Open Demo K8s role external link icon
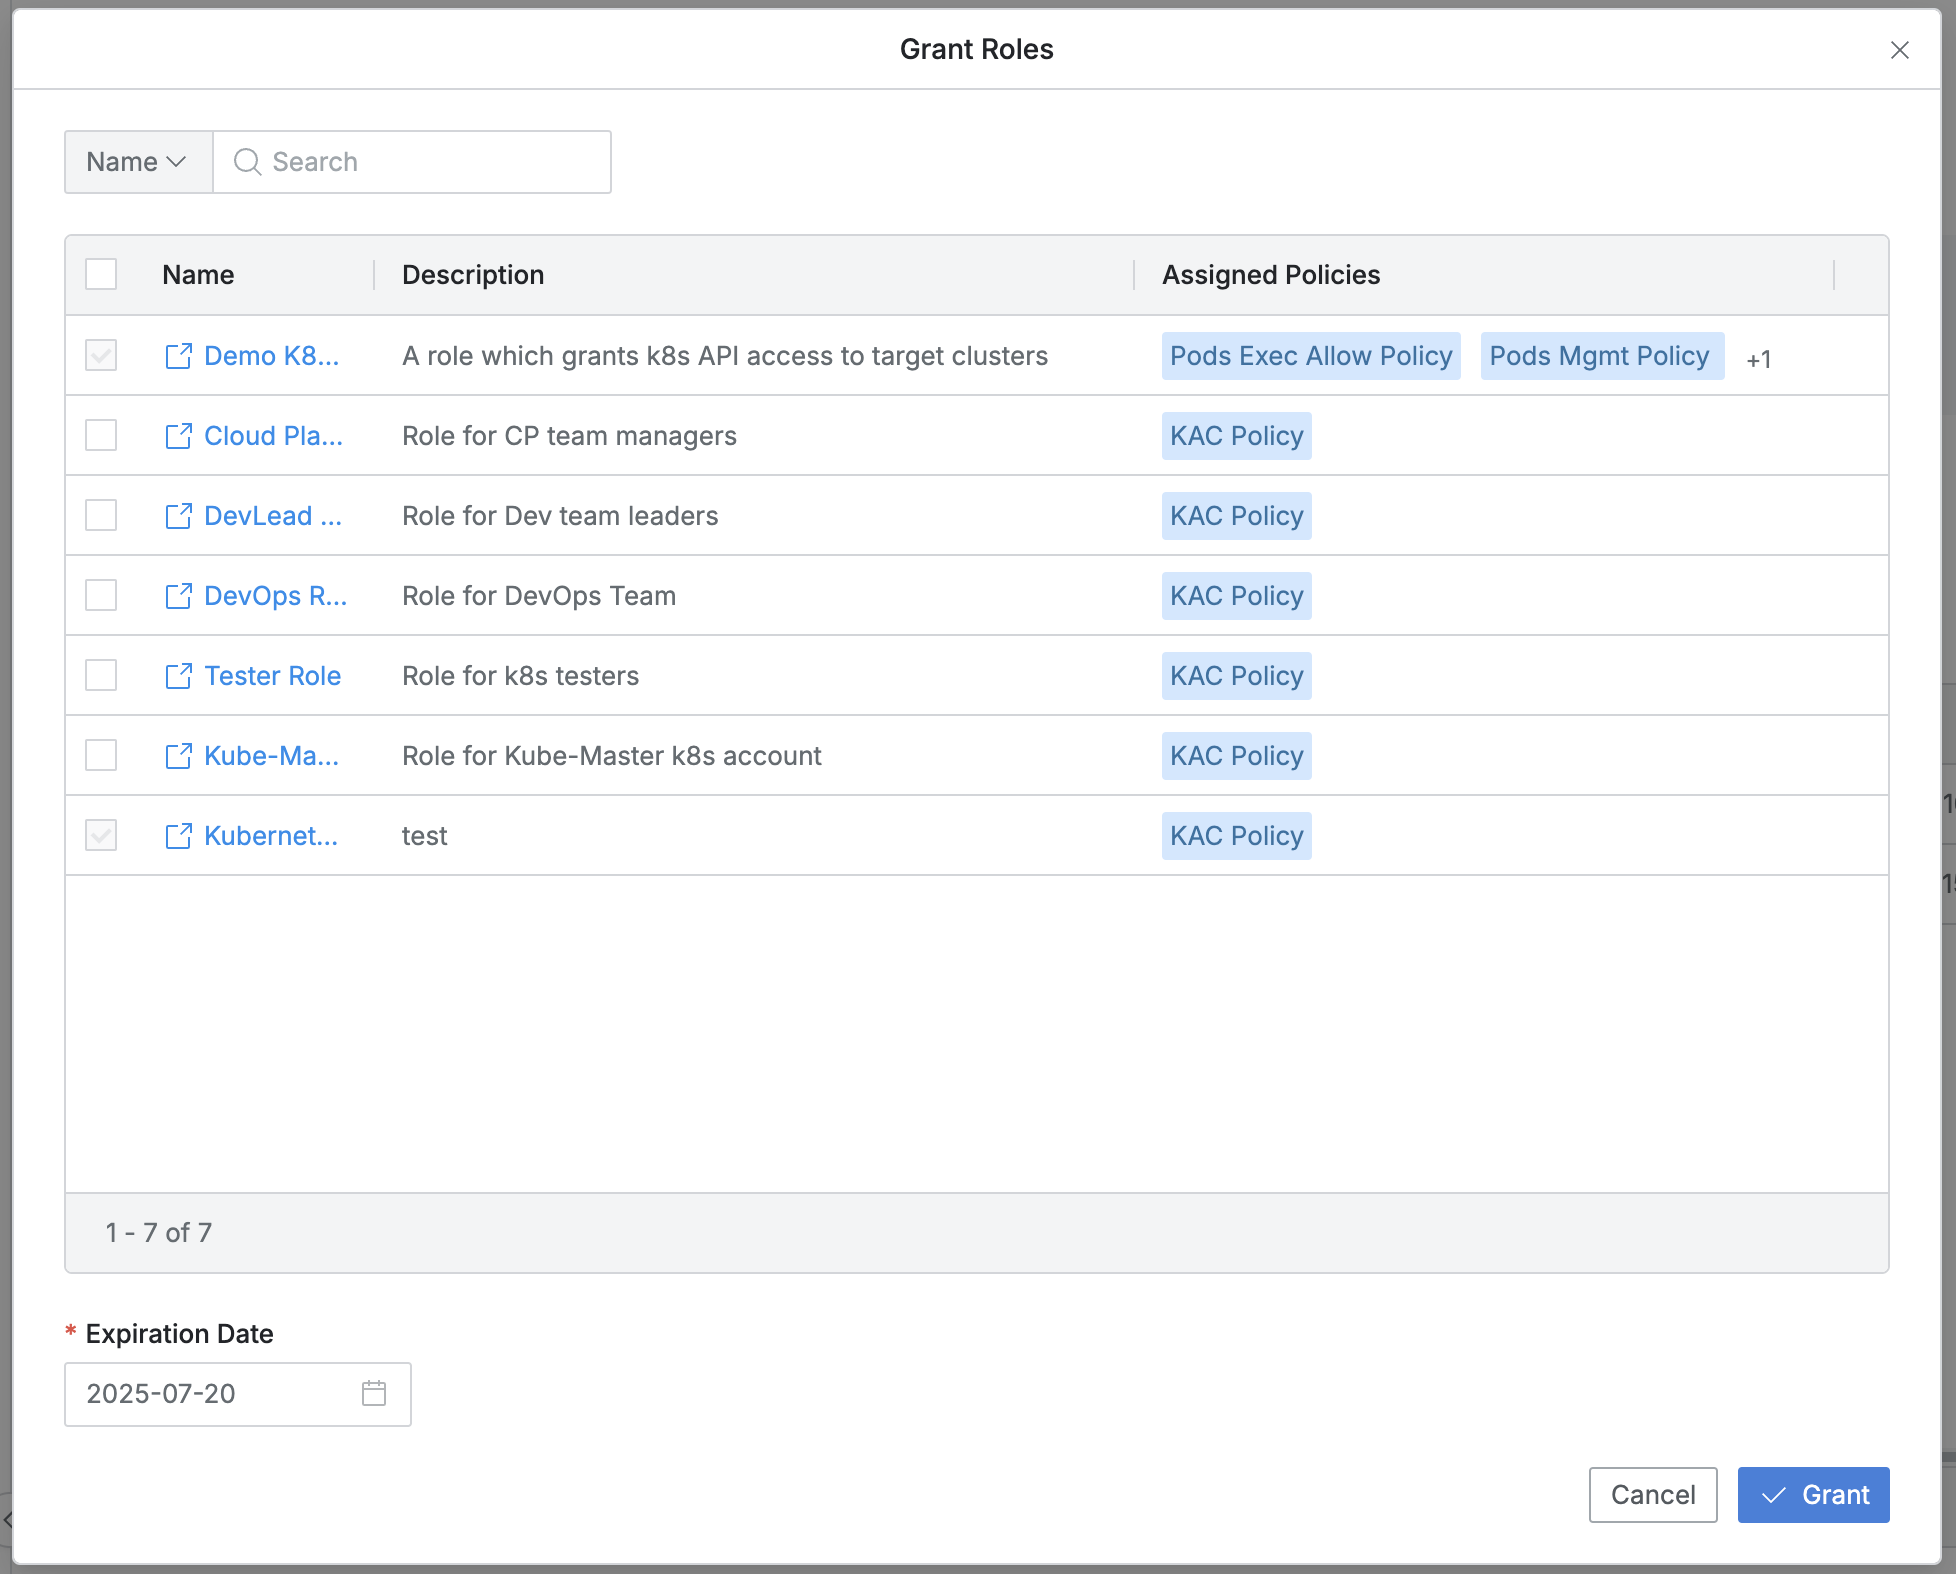The image size is (1956, 1574). coord(178,356)
